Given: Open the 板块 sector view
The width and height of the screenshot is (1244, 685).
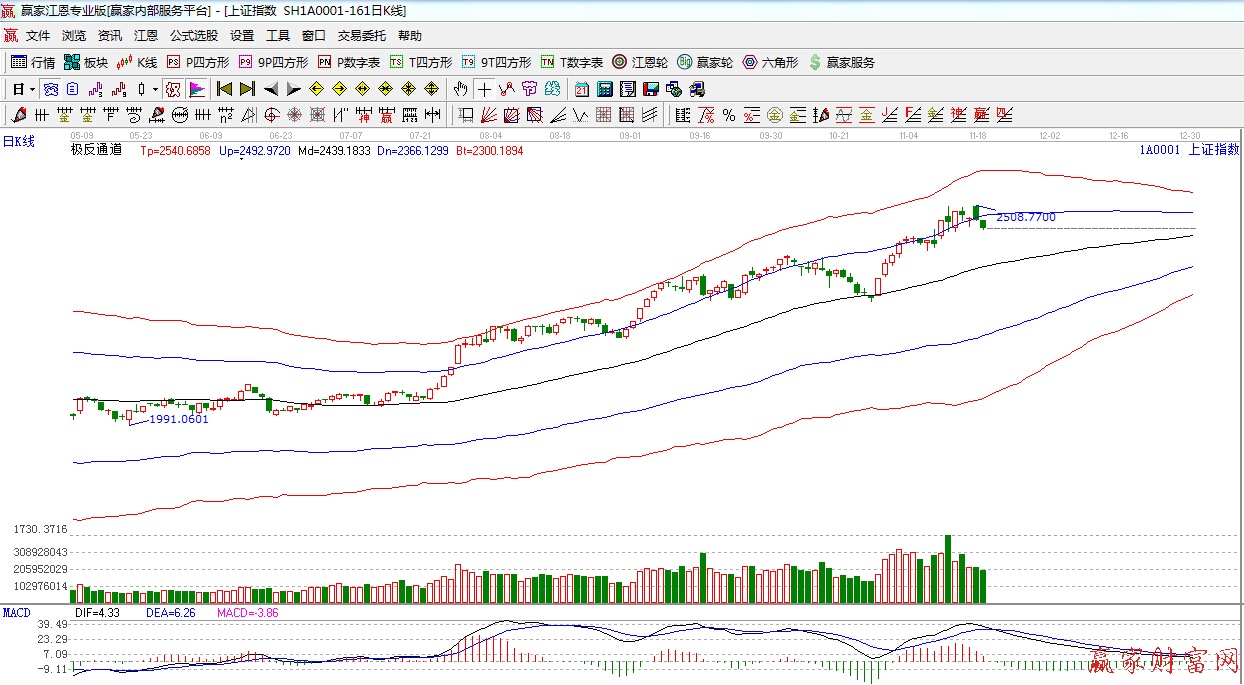Looking at the screenshot, I should 86,62.
